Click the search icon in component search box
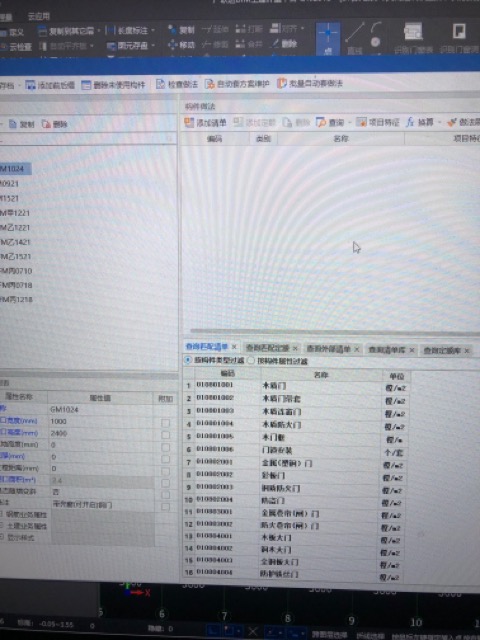This screenshot has height=640, width=480. tap(169, 139)
